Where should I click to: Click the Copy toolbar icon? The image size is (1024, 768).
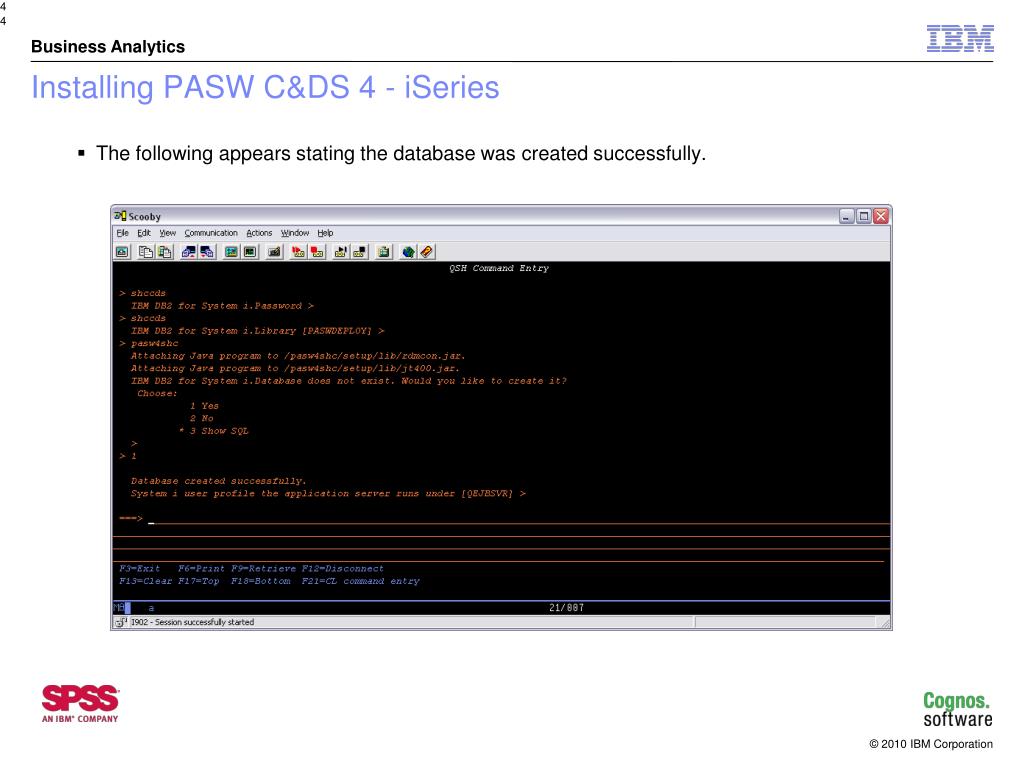coord(146,251)
